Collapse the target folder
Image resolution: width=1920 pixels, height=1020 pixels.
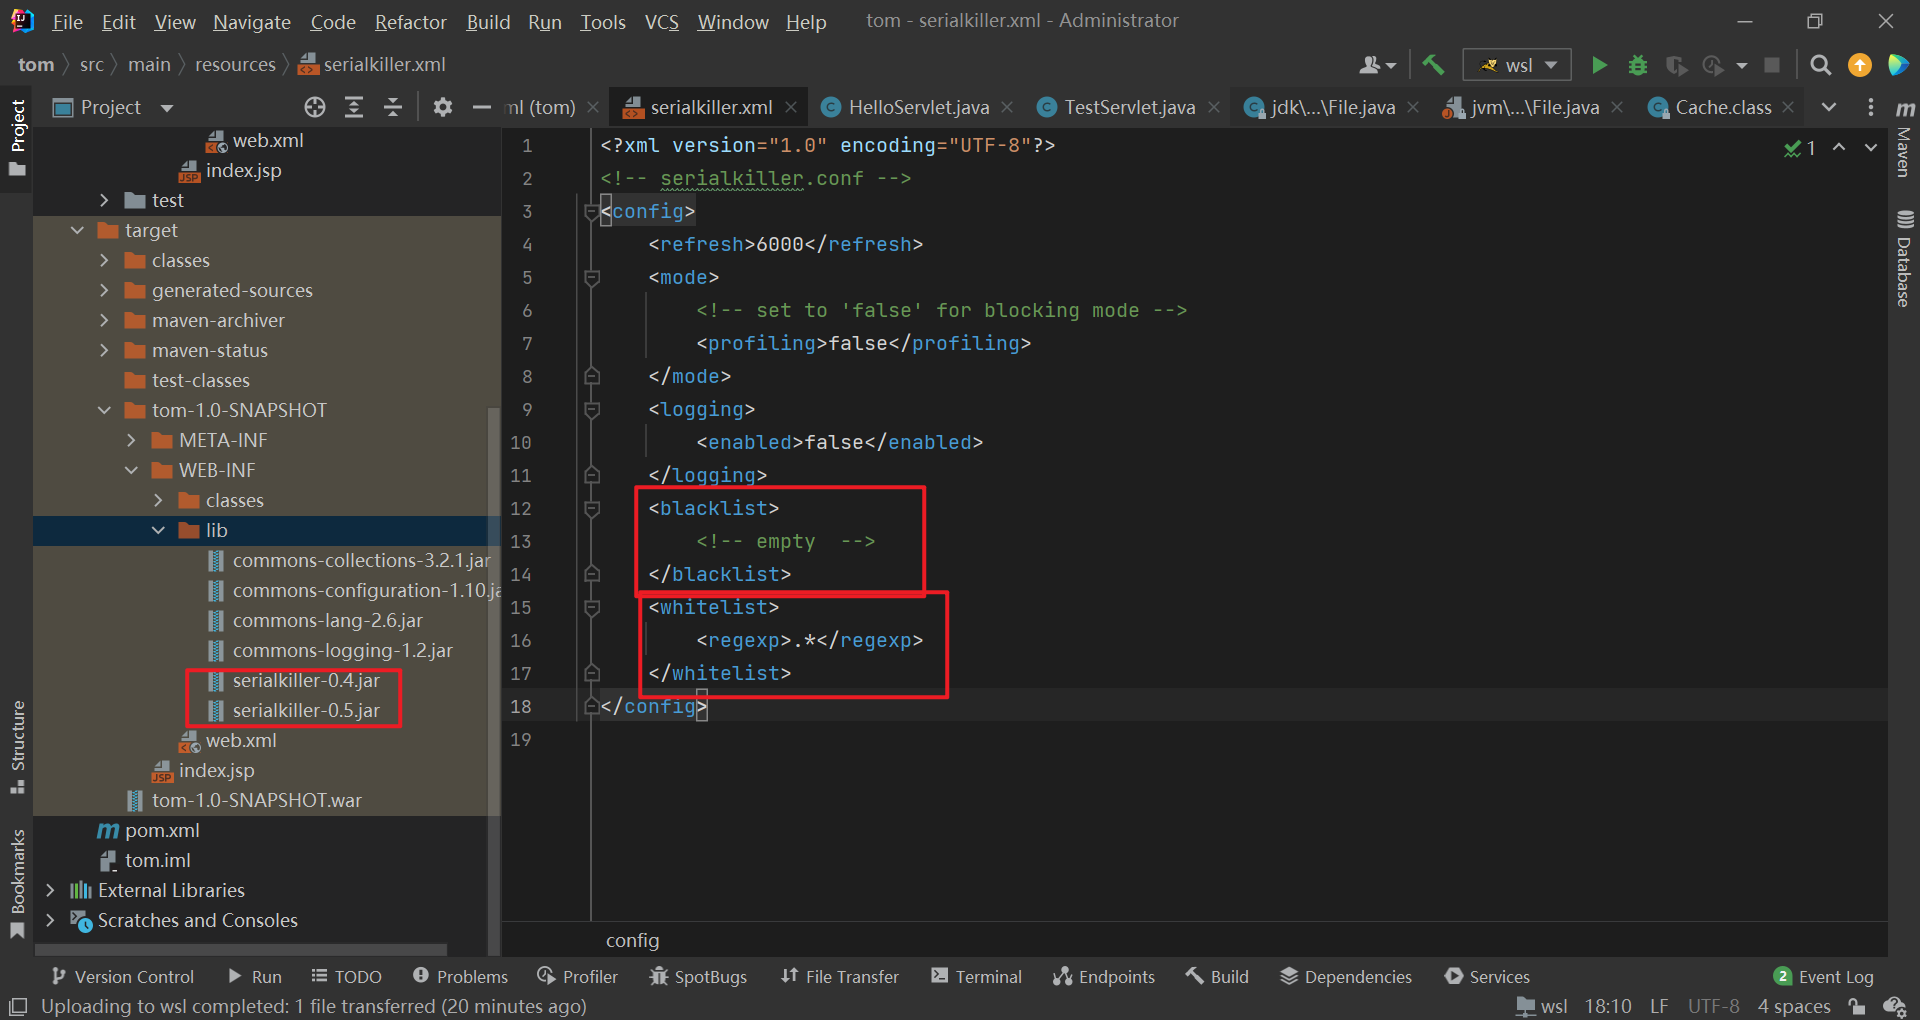pyautogui.click(x=77, y=230)
